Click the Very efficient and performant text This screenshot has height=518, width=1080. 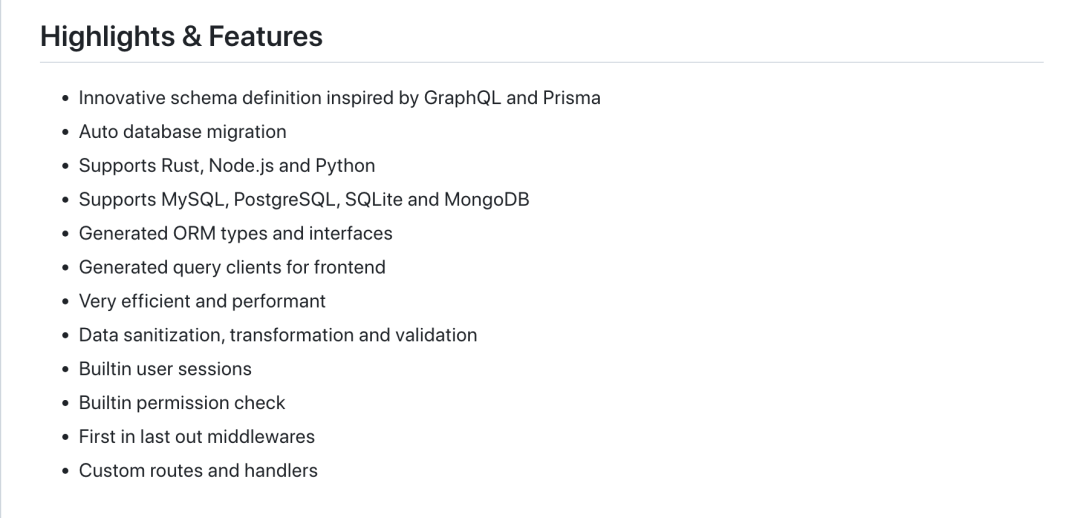click(x=202, y=301)
